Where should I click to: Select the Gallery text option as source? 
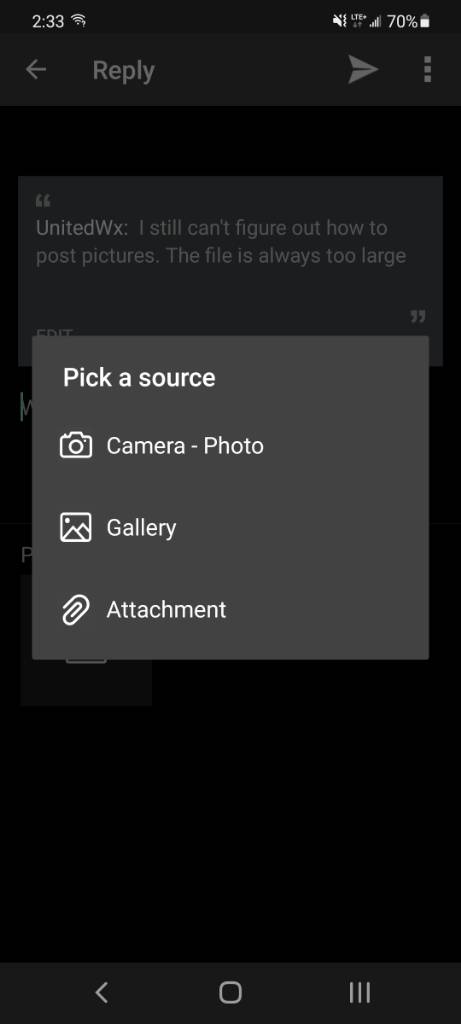tap(141, 528)
